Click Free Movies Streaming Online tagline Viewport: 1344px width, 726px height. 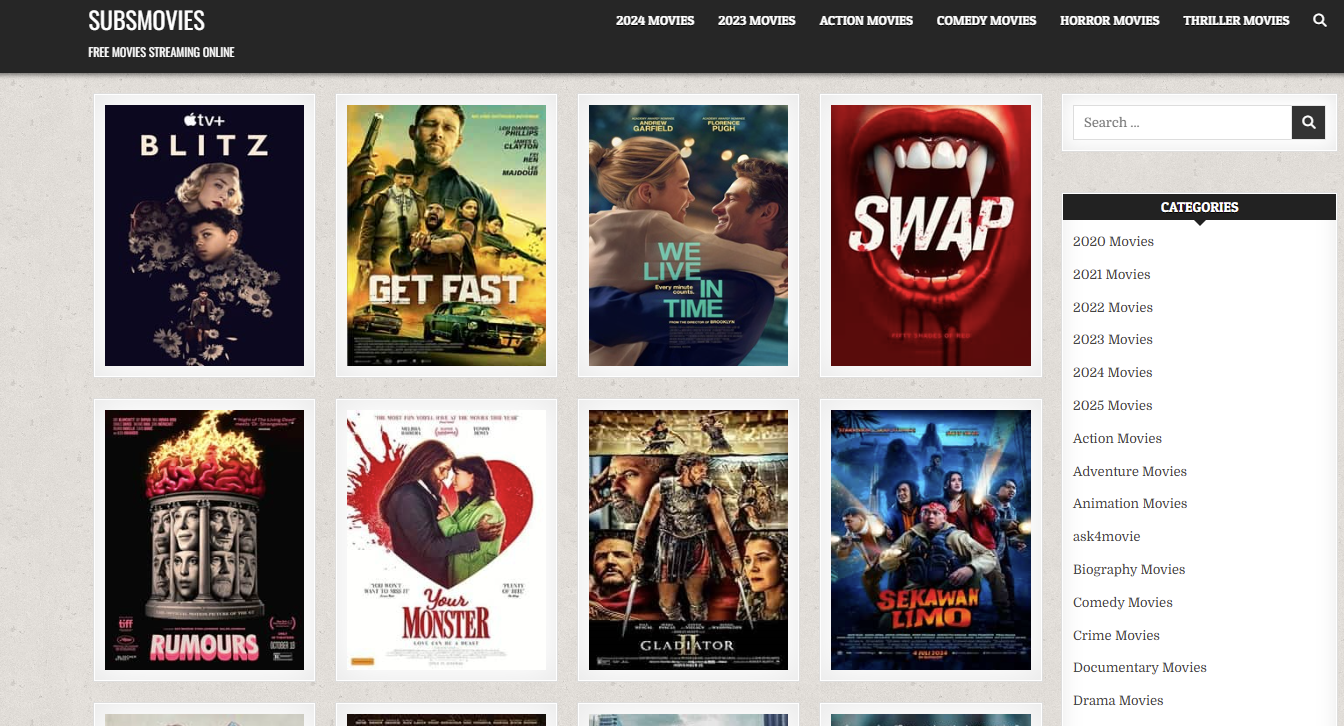(161, 52)
